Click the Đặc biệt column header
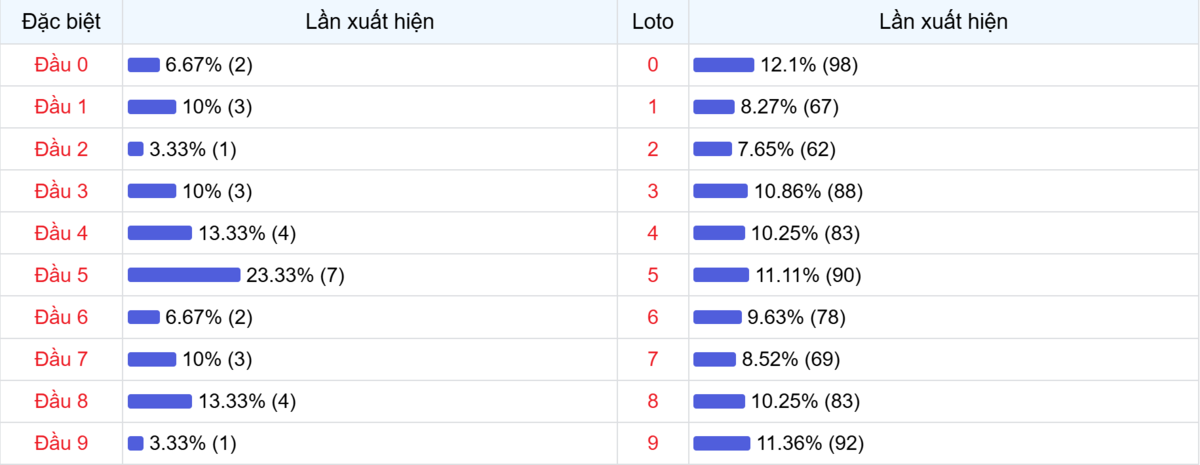 coord(61,22)
